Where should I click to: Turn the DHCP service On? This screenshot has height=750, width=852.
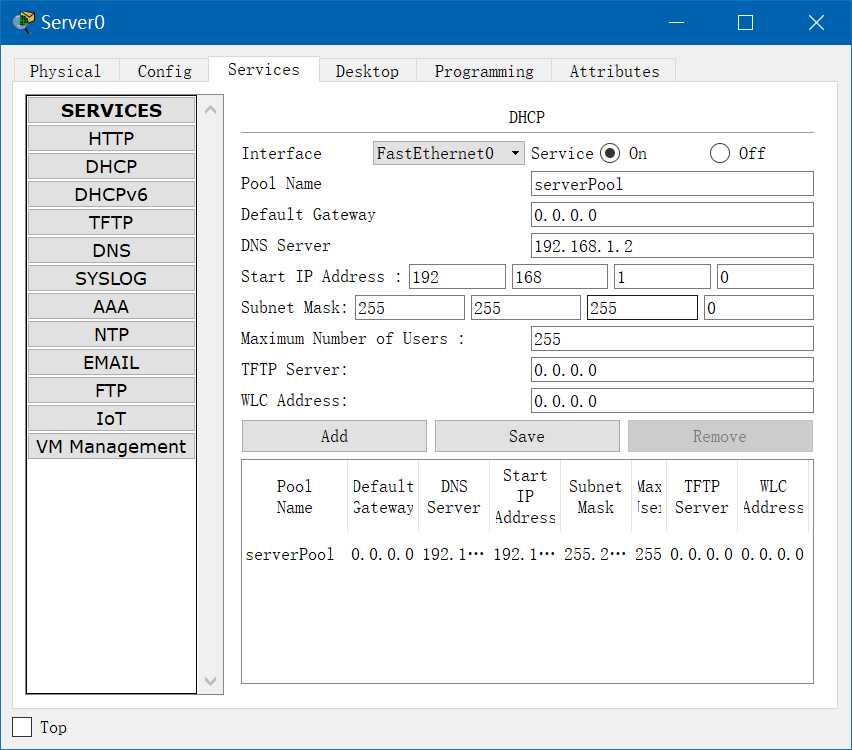point(610,153)
